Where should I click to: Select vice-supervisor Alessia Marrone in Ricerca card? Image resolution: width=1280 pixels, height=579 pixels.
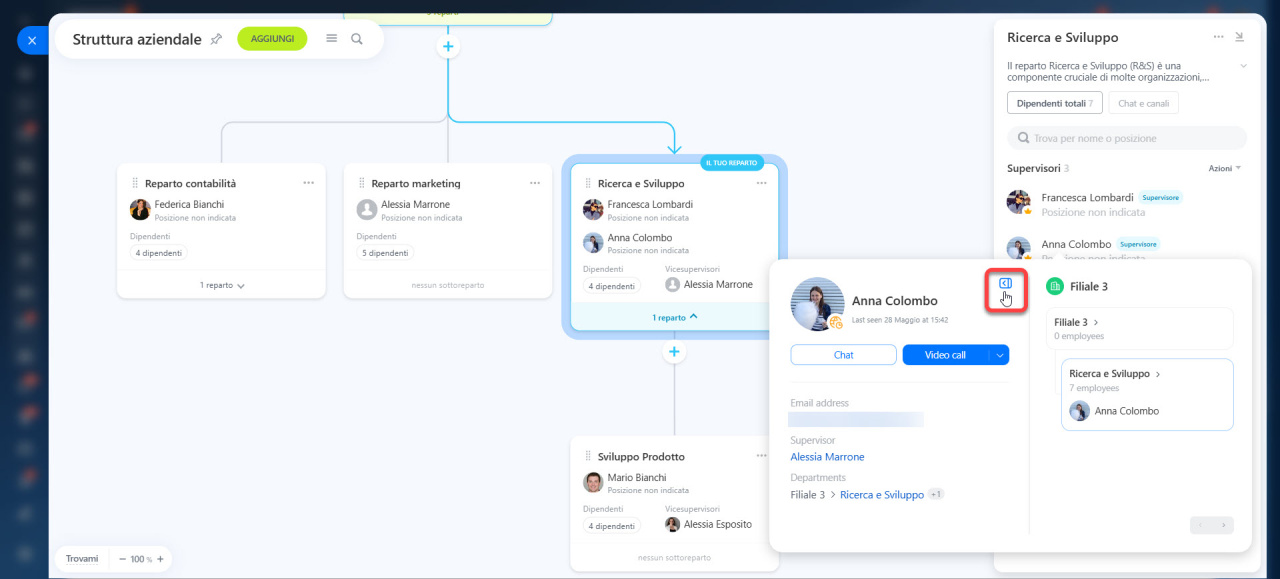pyautogui.click(x=718, y=284)
